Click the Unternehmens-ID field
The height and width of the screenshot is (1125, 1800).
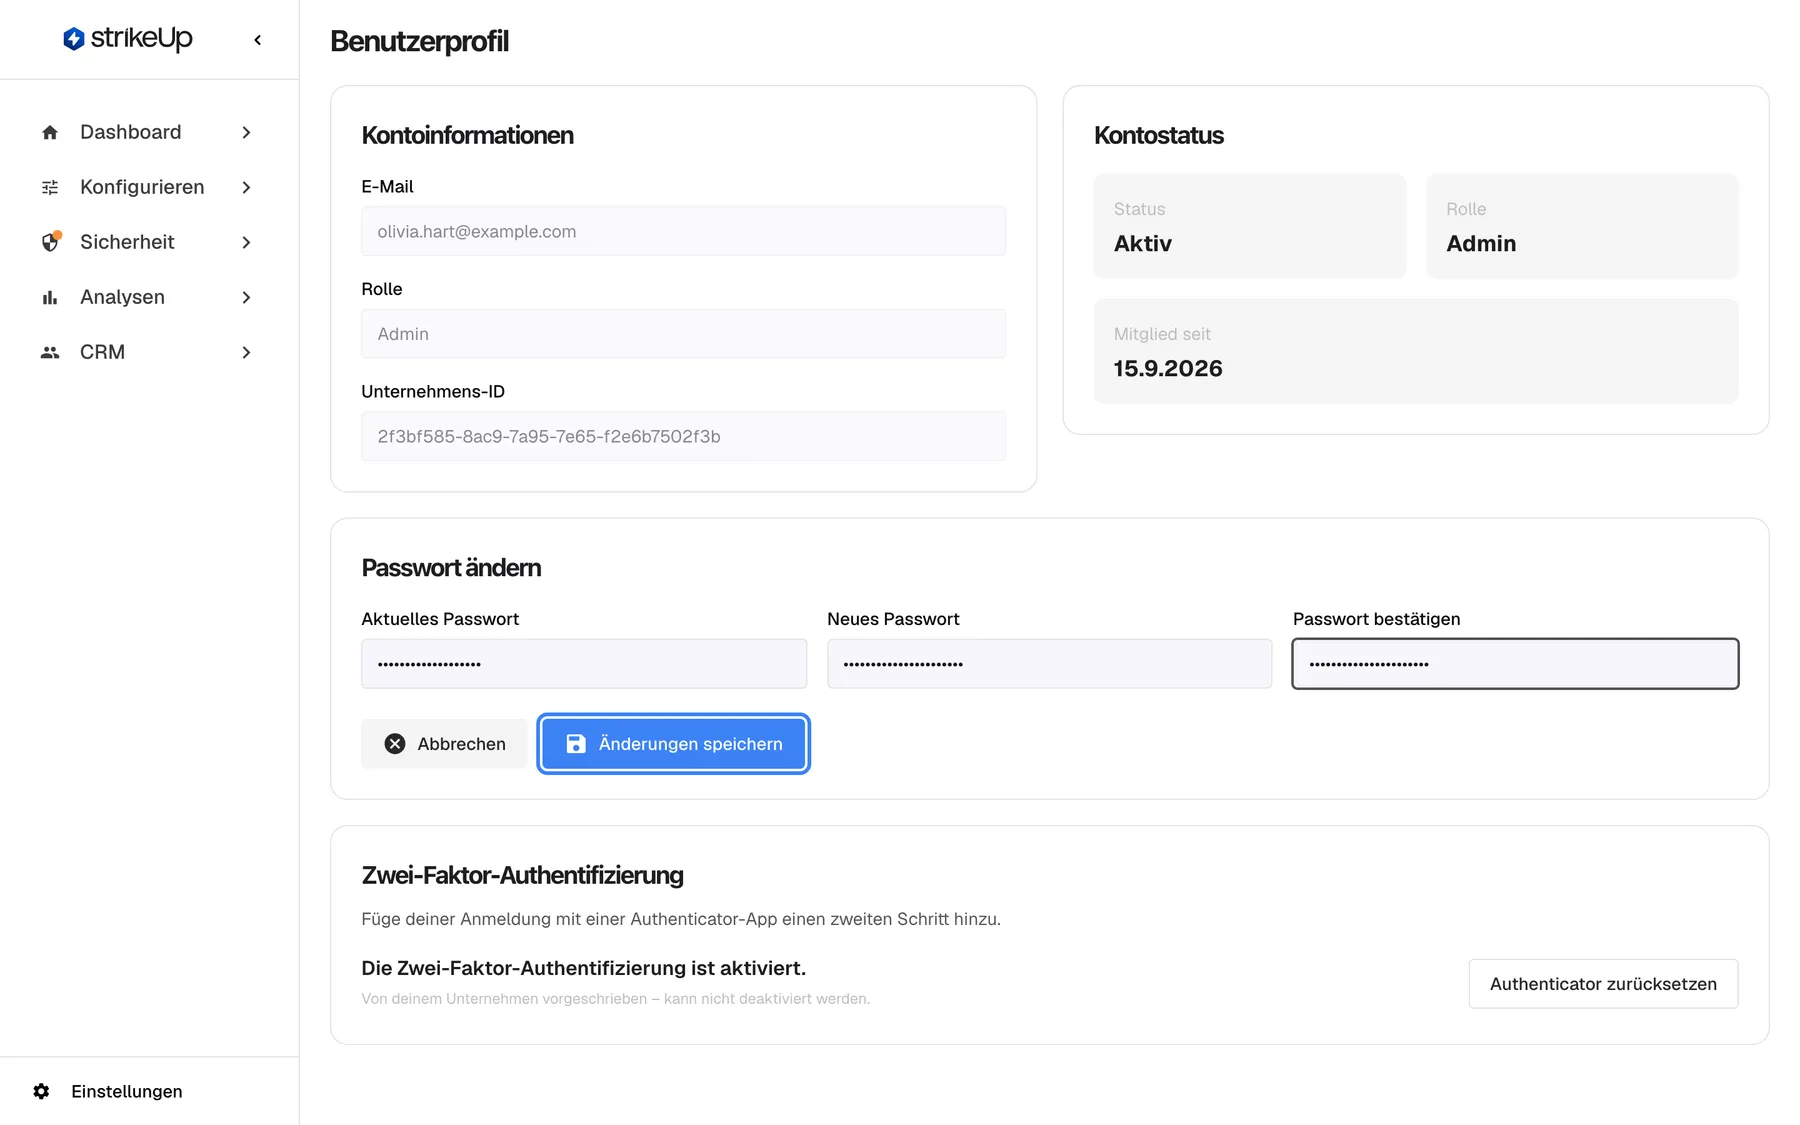(x=683, y=436)
